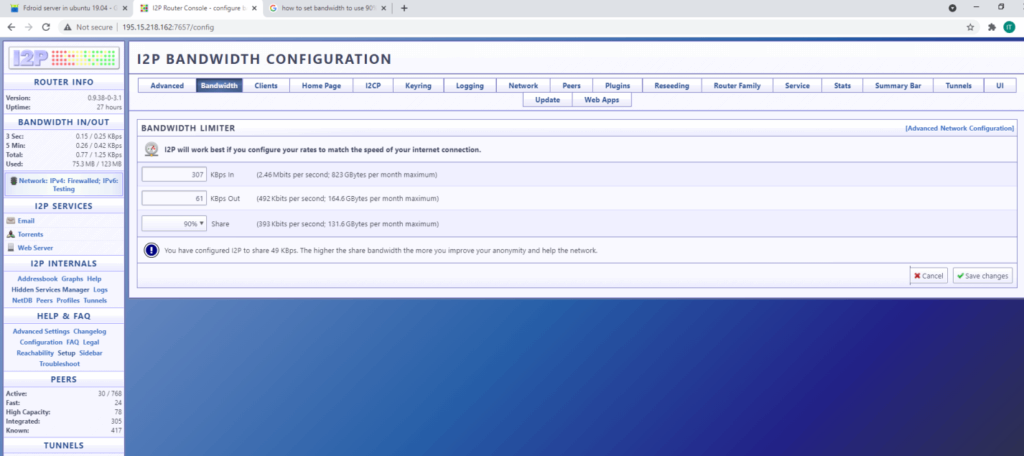The width and height of the screenshot is (1024, 456).
Task: Close the Fdroid server tab
Action: pos(125,8)
